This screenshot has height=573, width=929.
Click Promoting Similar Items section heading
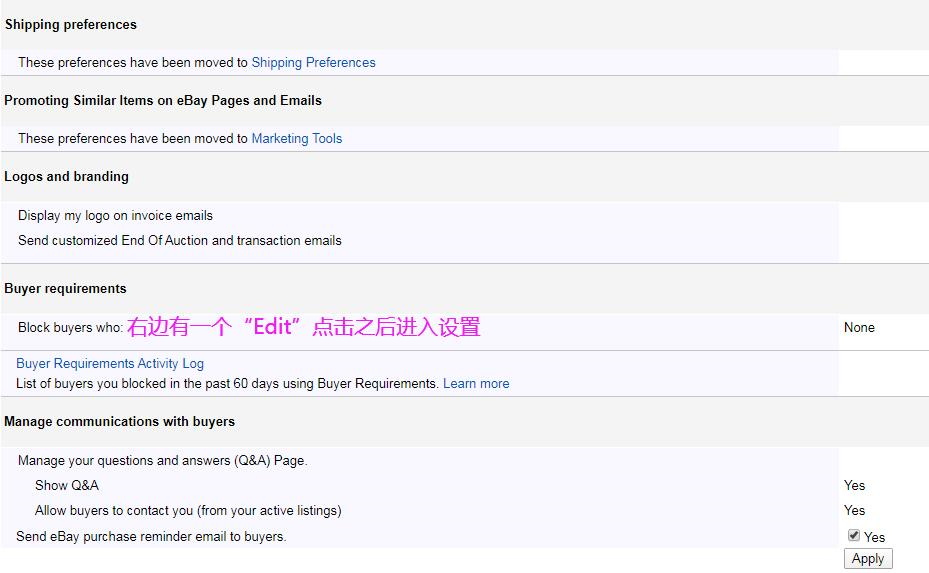point(163,100)
